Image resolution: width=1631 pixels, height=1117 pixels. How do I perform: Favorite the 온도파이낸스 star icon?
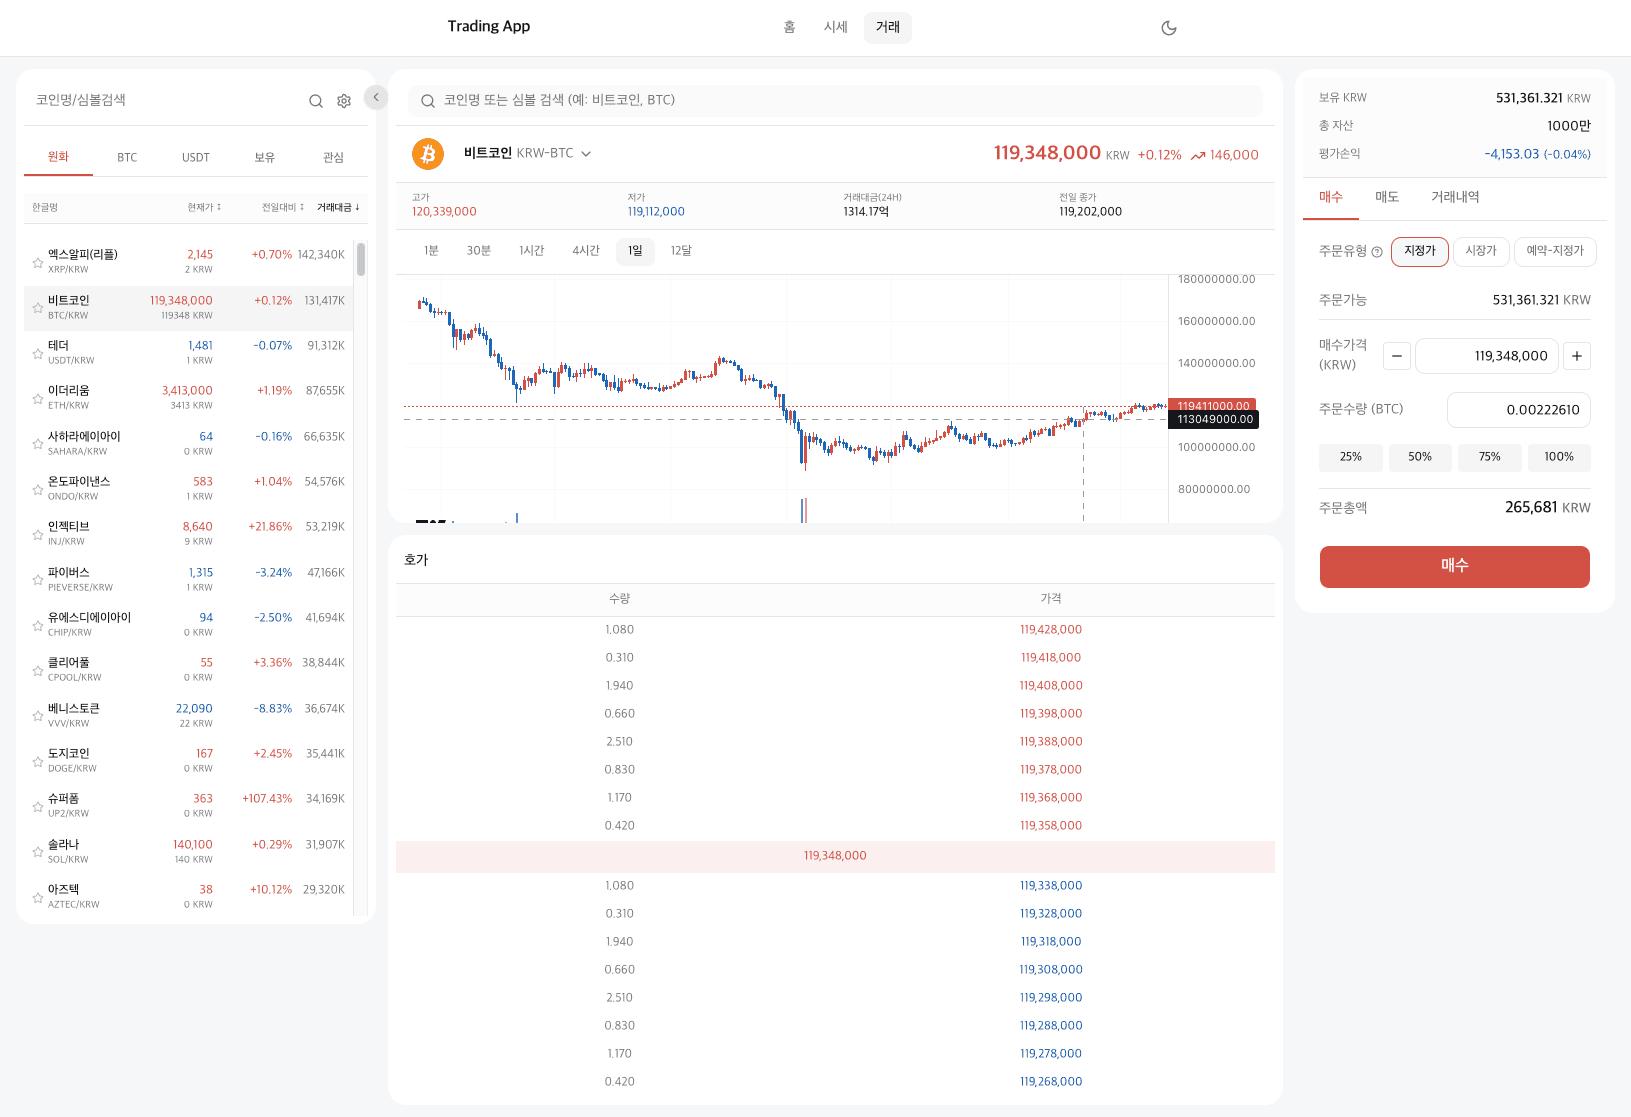pos(38,490)
